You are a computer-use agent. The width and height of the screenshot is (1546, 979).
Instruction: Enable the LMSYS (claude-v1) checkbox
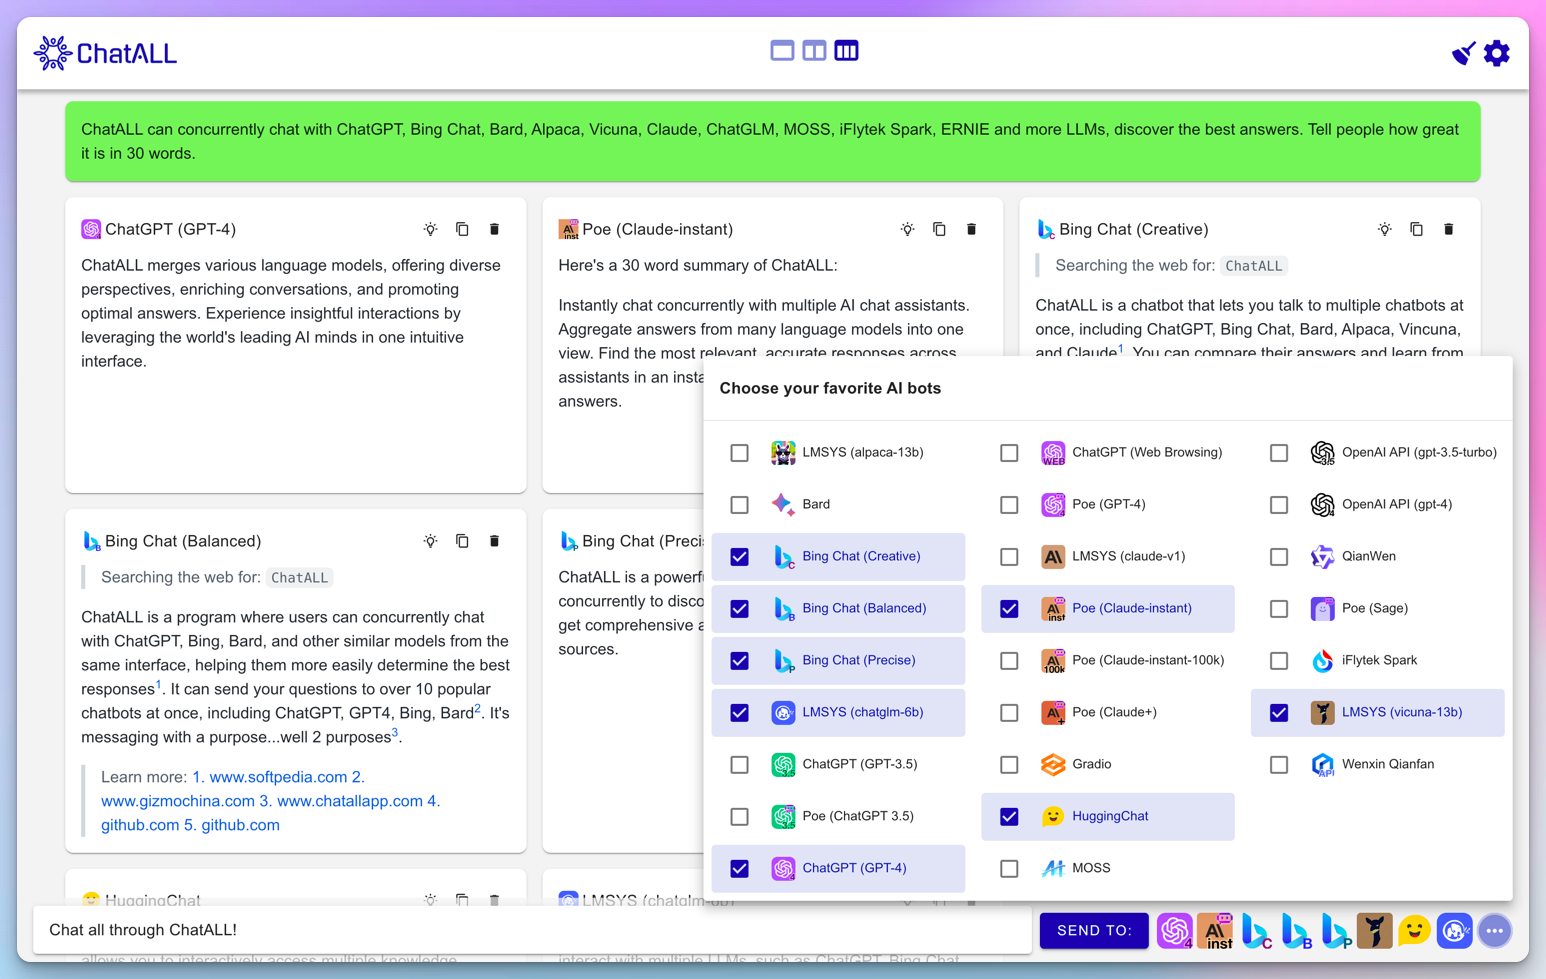pyautogui.click(x=1009, y=557)
